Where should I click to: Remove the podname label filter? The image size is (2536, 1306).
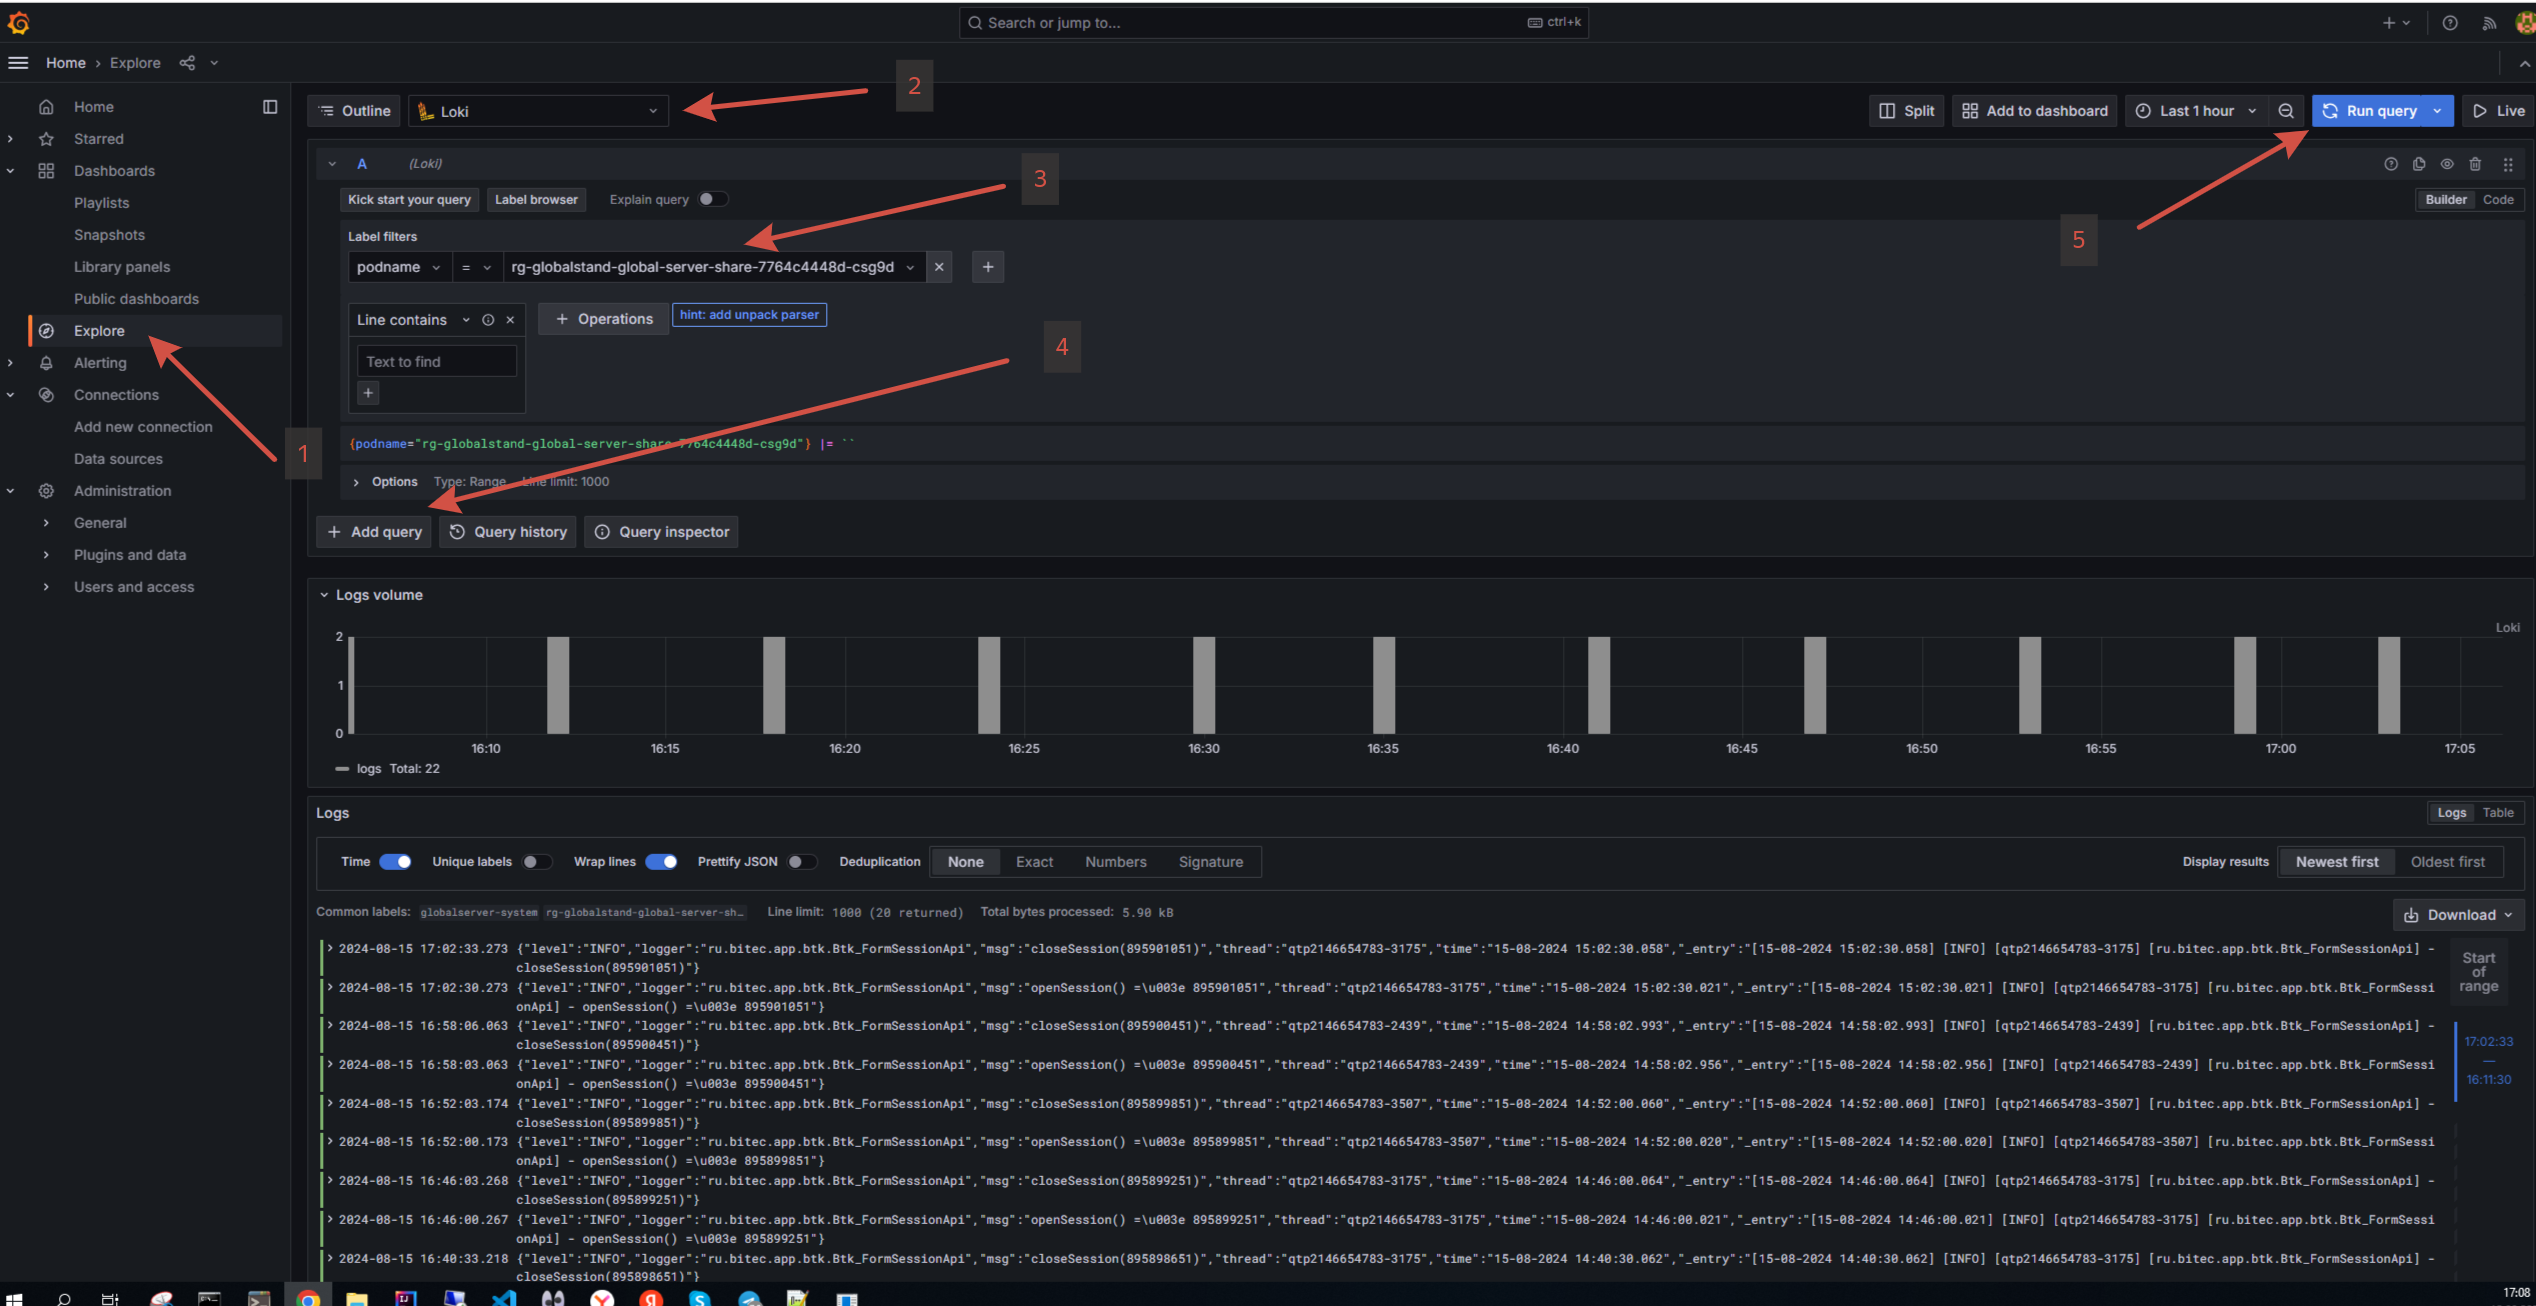pyautogui.click(x=939, y=267)
